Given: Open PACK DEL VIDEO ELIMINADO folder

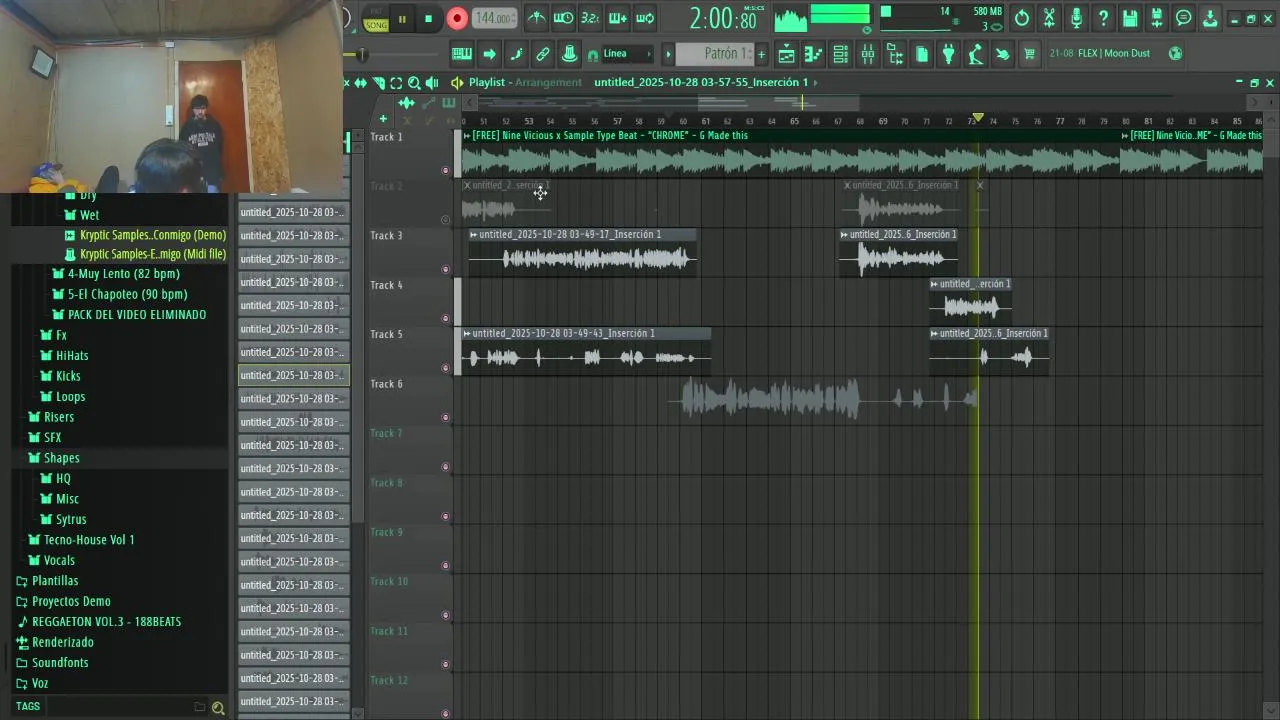Looking at the screenshot, I should [x=137, y=315].
